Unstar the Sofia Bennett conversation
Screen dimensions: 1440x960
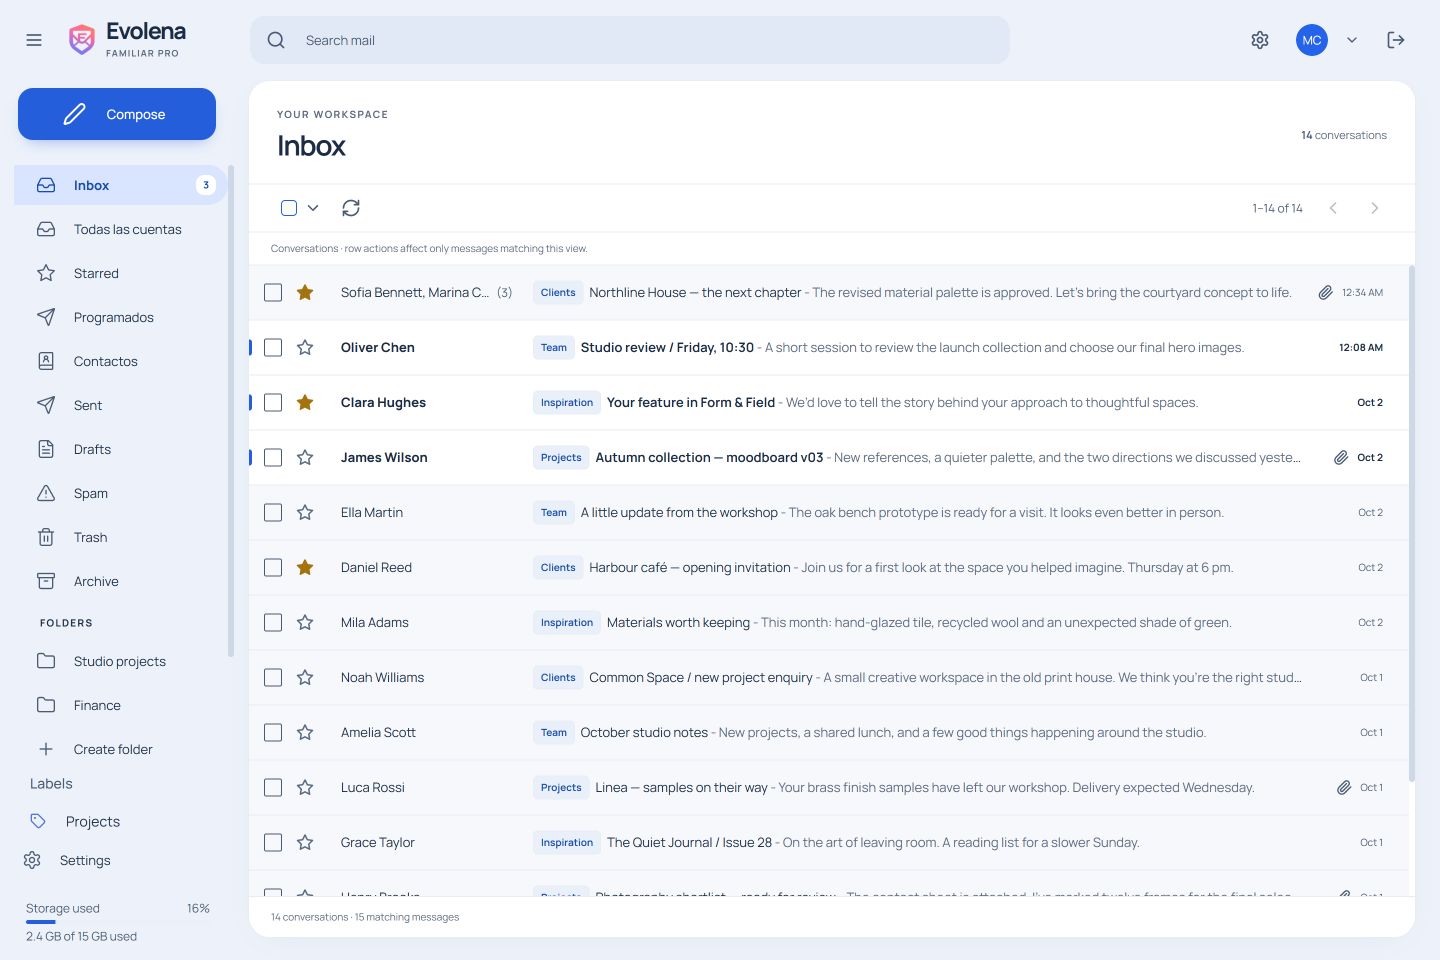click(x=305, y=292)
